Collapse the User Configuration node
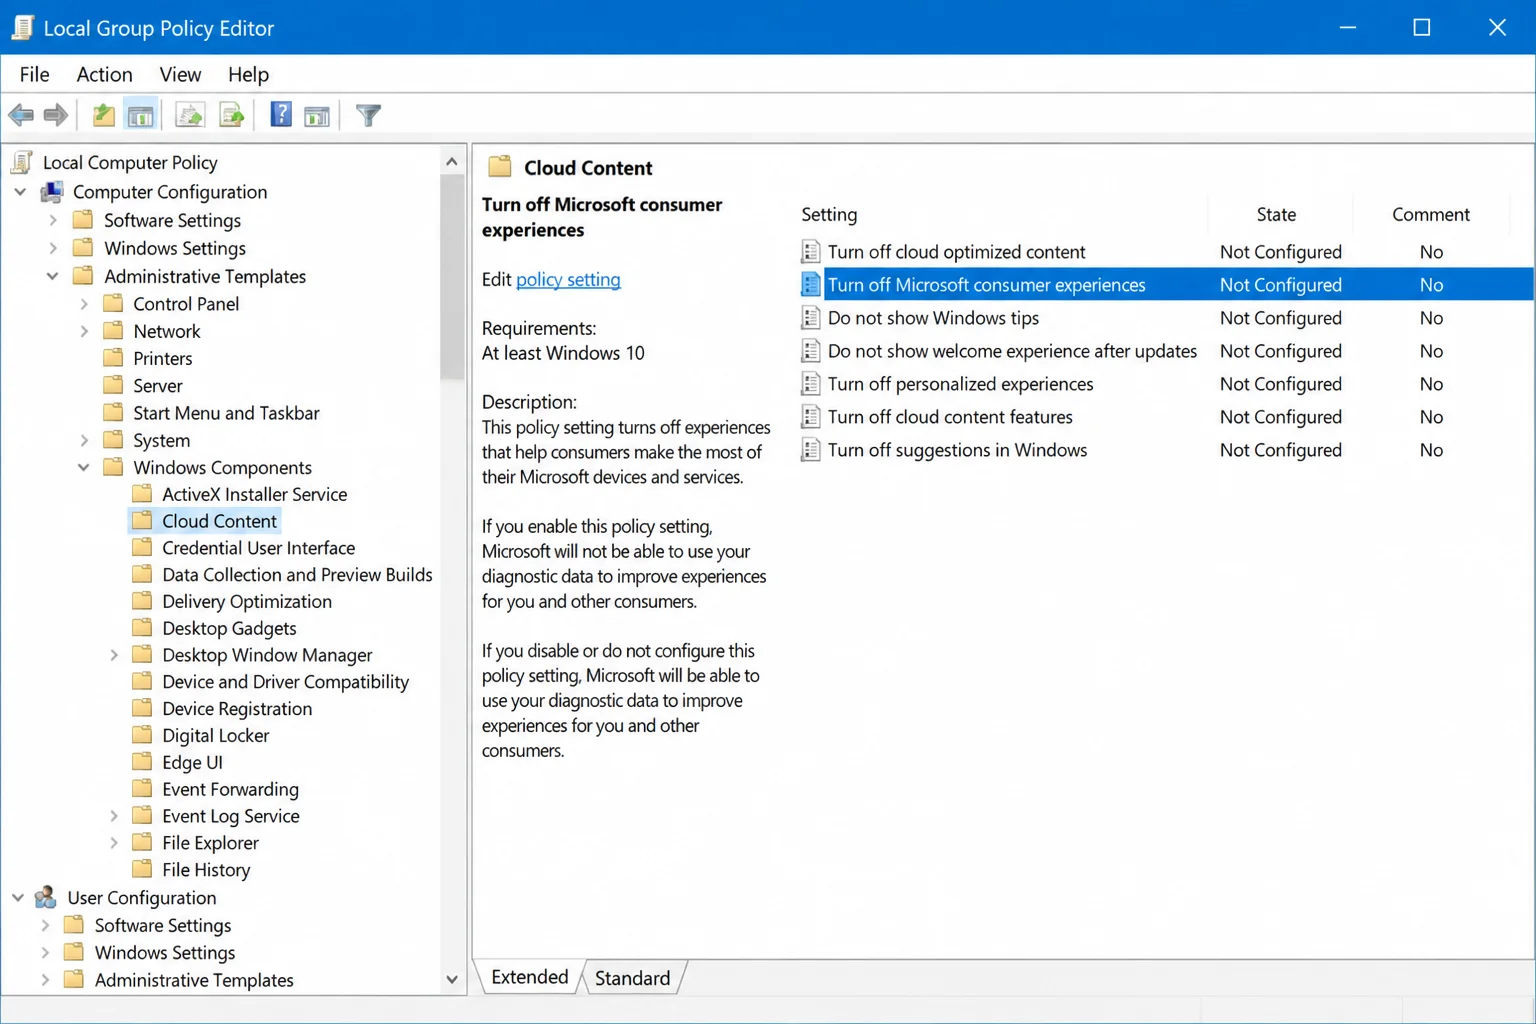This screenshot has width=1536, height=1024. click(x=18, y=897)
